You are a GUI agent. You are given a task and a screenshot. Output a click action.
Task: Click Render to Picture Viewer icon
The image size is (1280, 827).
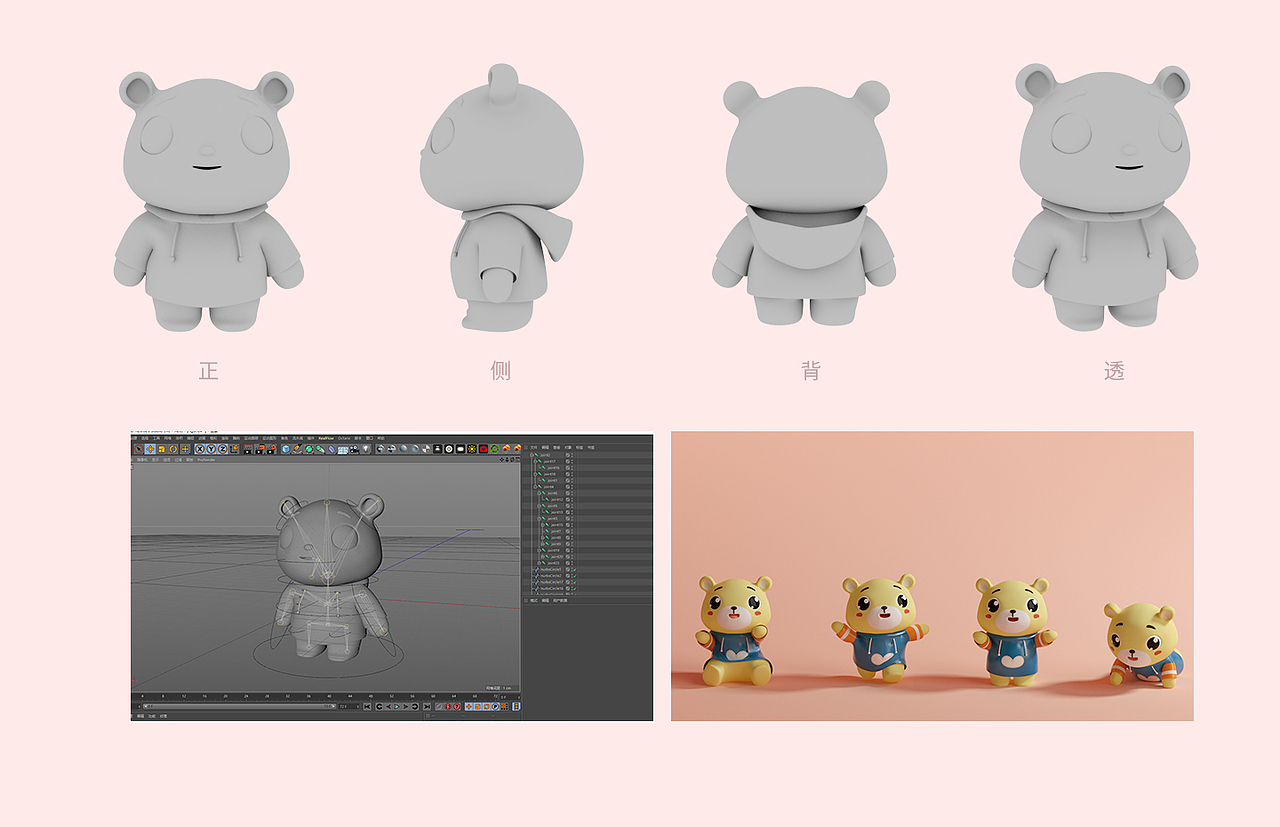(260, 449)
